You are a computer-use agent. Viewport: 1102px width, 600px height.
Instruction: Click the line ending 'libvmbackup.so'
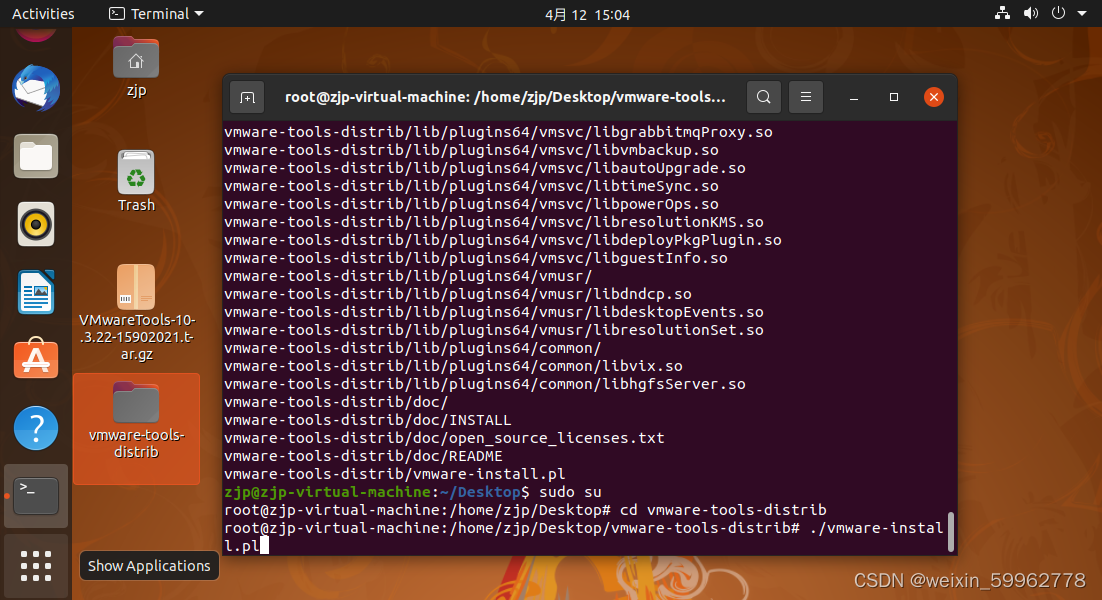click(x=471, y=150)
